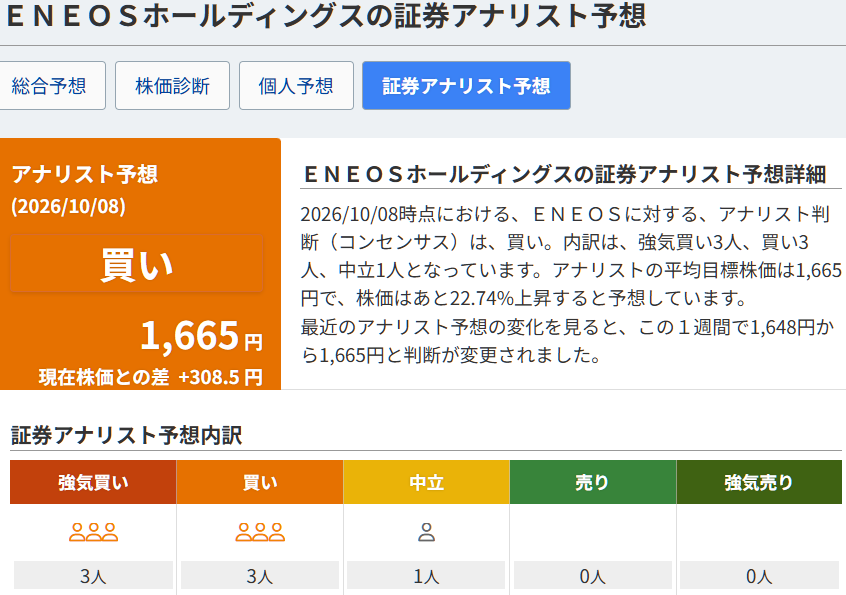This screenshot has width=846, height=595.
Task: Click the 0人 count under 強気売り
Action: pyautogui.click(x=759, y=576)
